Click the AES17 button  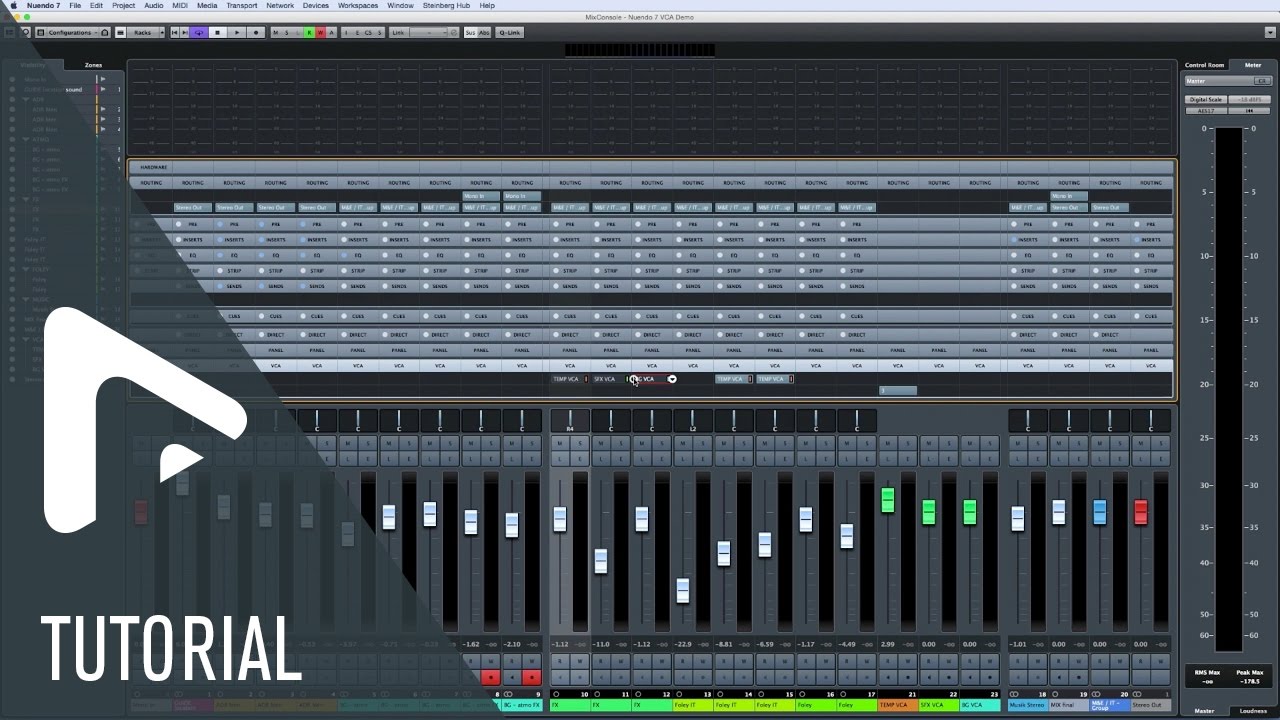(1206, 111)
